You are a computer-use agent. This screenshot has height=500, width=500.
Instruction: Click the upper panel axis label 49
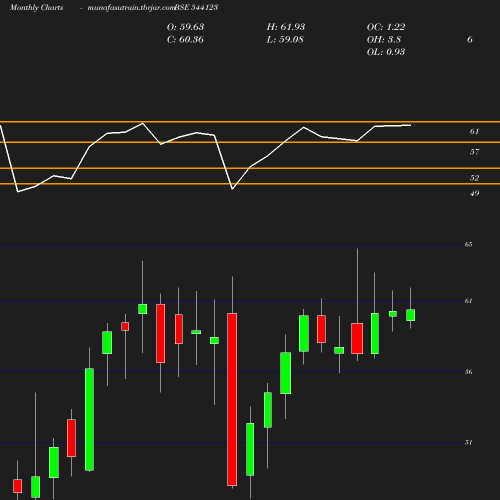tap(474, 193)
